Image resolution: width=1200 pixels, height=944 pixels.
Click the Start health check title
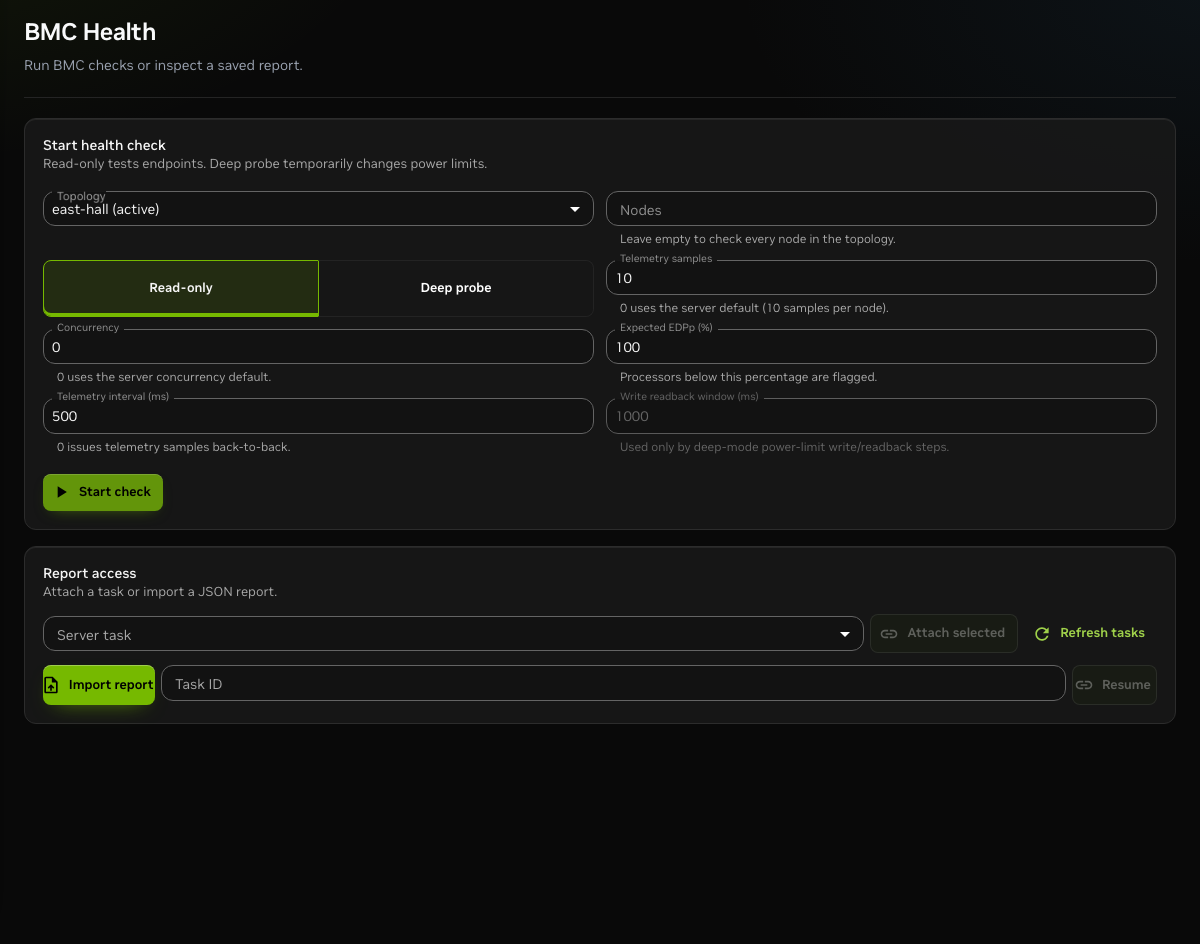click(x=104, y=145)
